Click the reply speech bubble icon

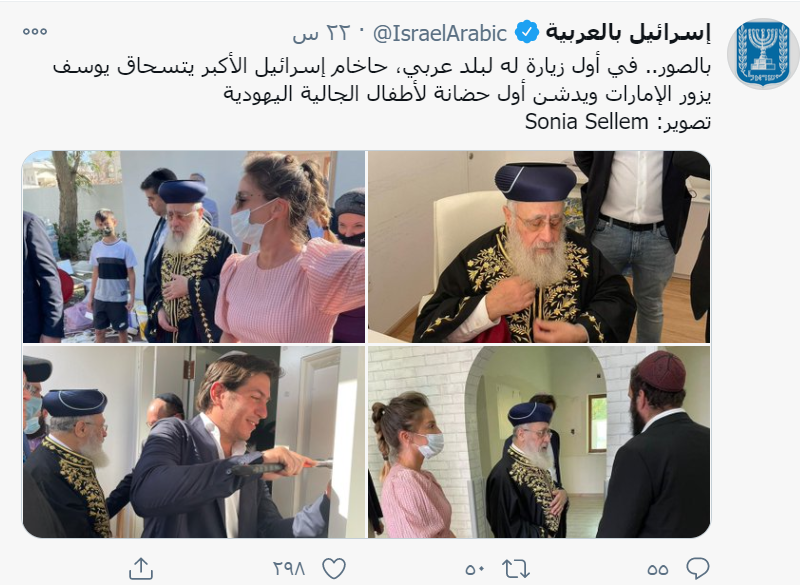697,568
